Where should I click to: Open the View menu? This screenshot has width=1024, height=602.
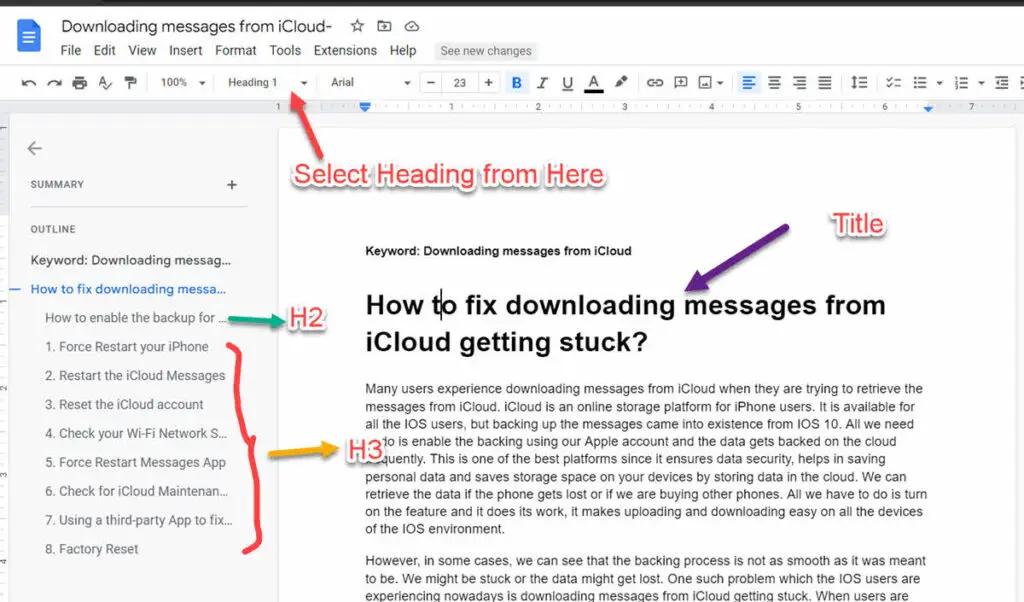point(142,50)
